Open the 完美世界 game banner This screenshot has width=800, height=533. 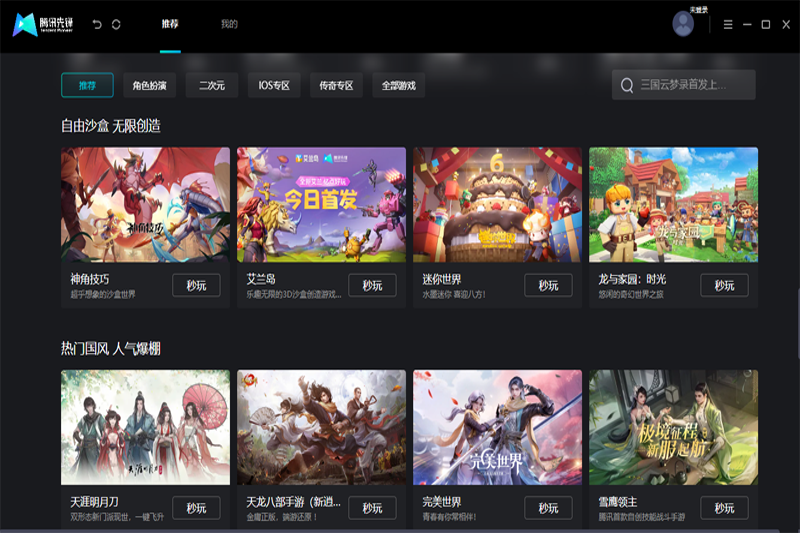coord(497,427)
